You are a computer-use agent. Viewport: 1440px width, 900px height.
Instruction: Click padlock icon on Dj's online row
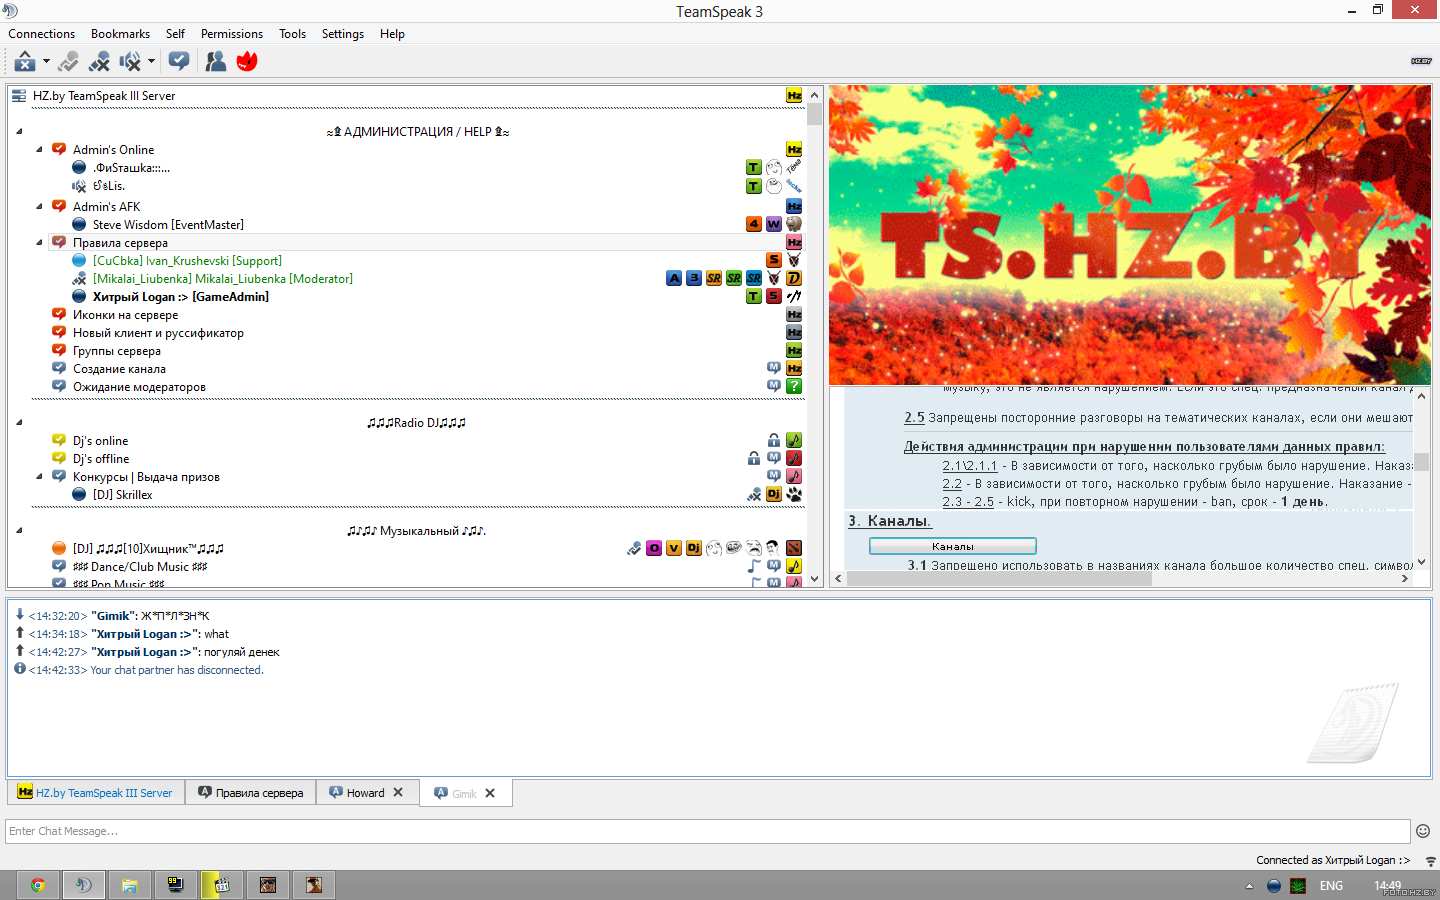pyautogui.click(x=774, y=441)
